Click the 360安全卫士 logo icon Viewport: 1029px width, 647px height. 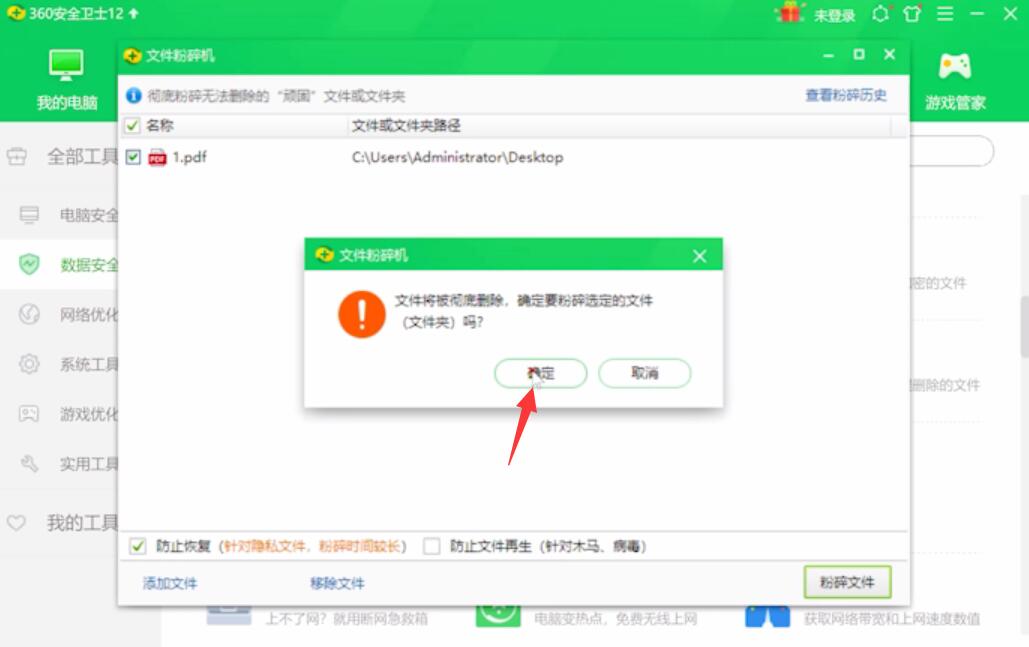pyautogui.click(x=16, y=13)
